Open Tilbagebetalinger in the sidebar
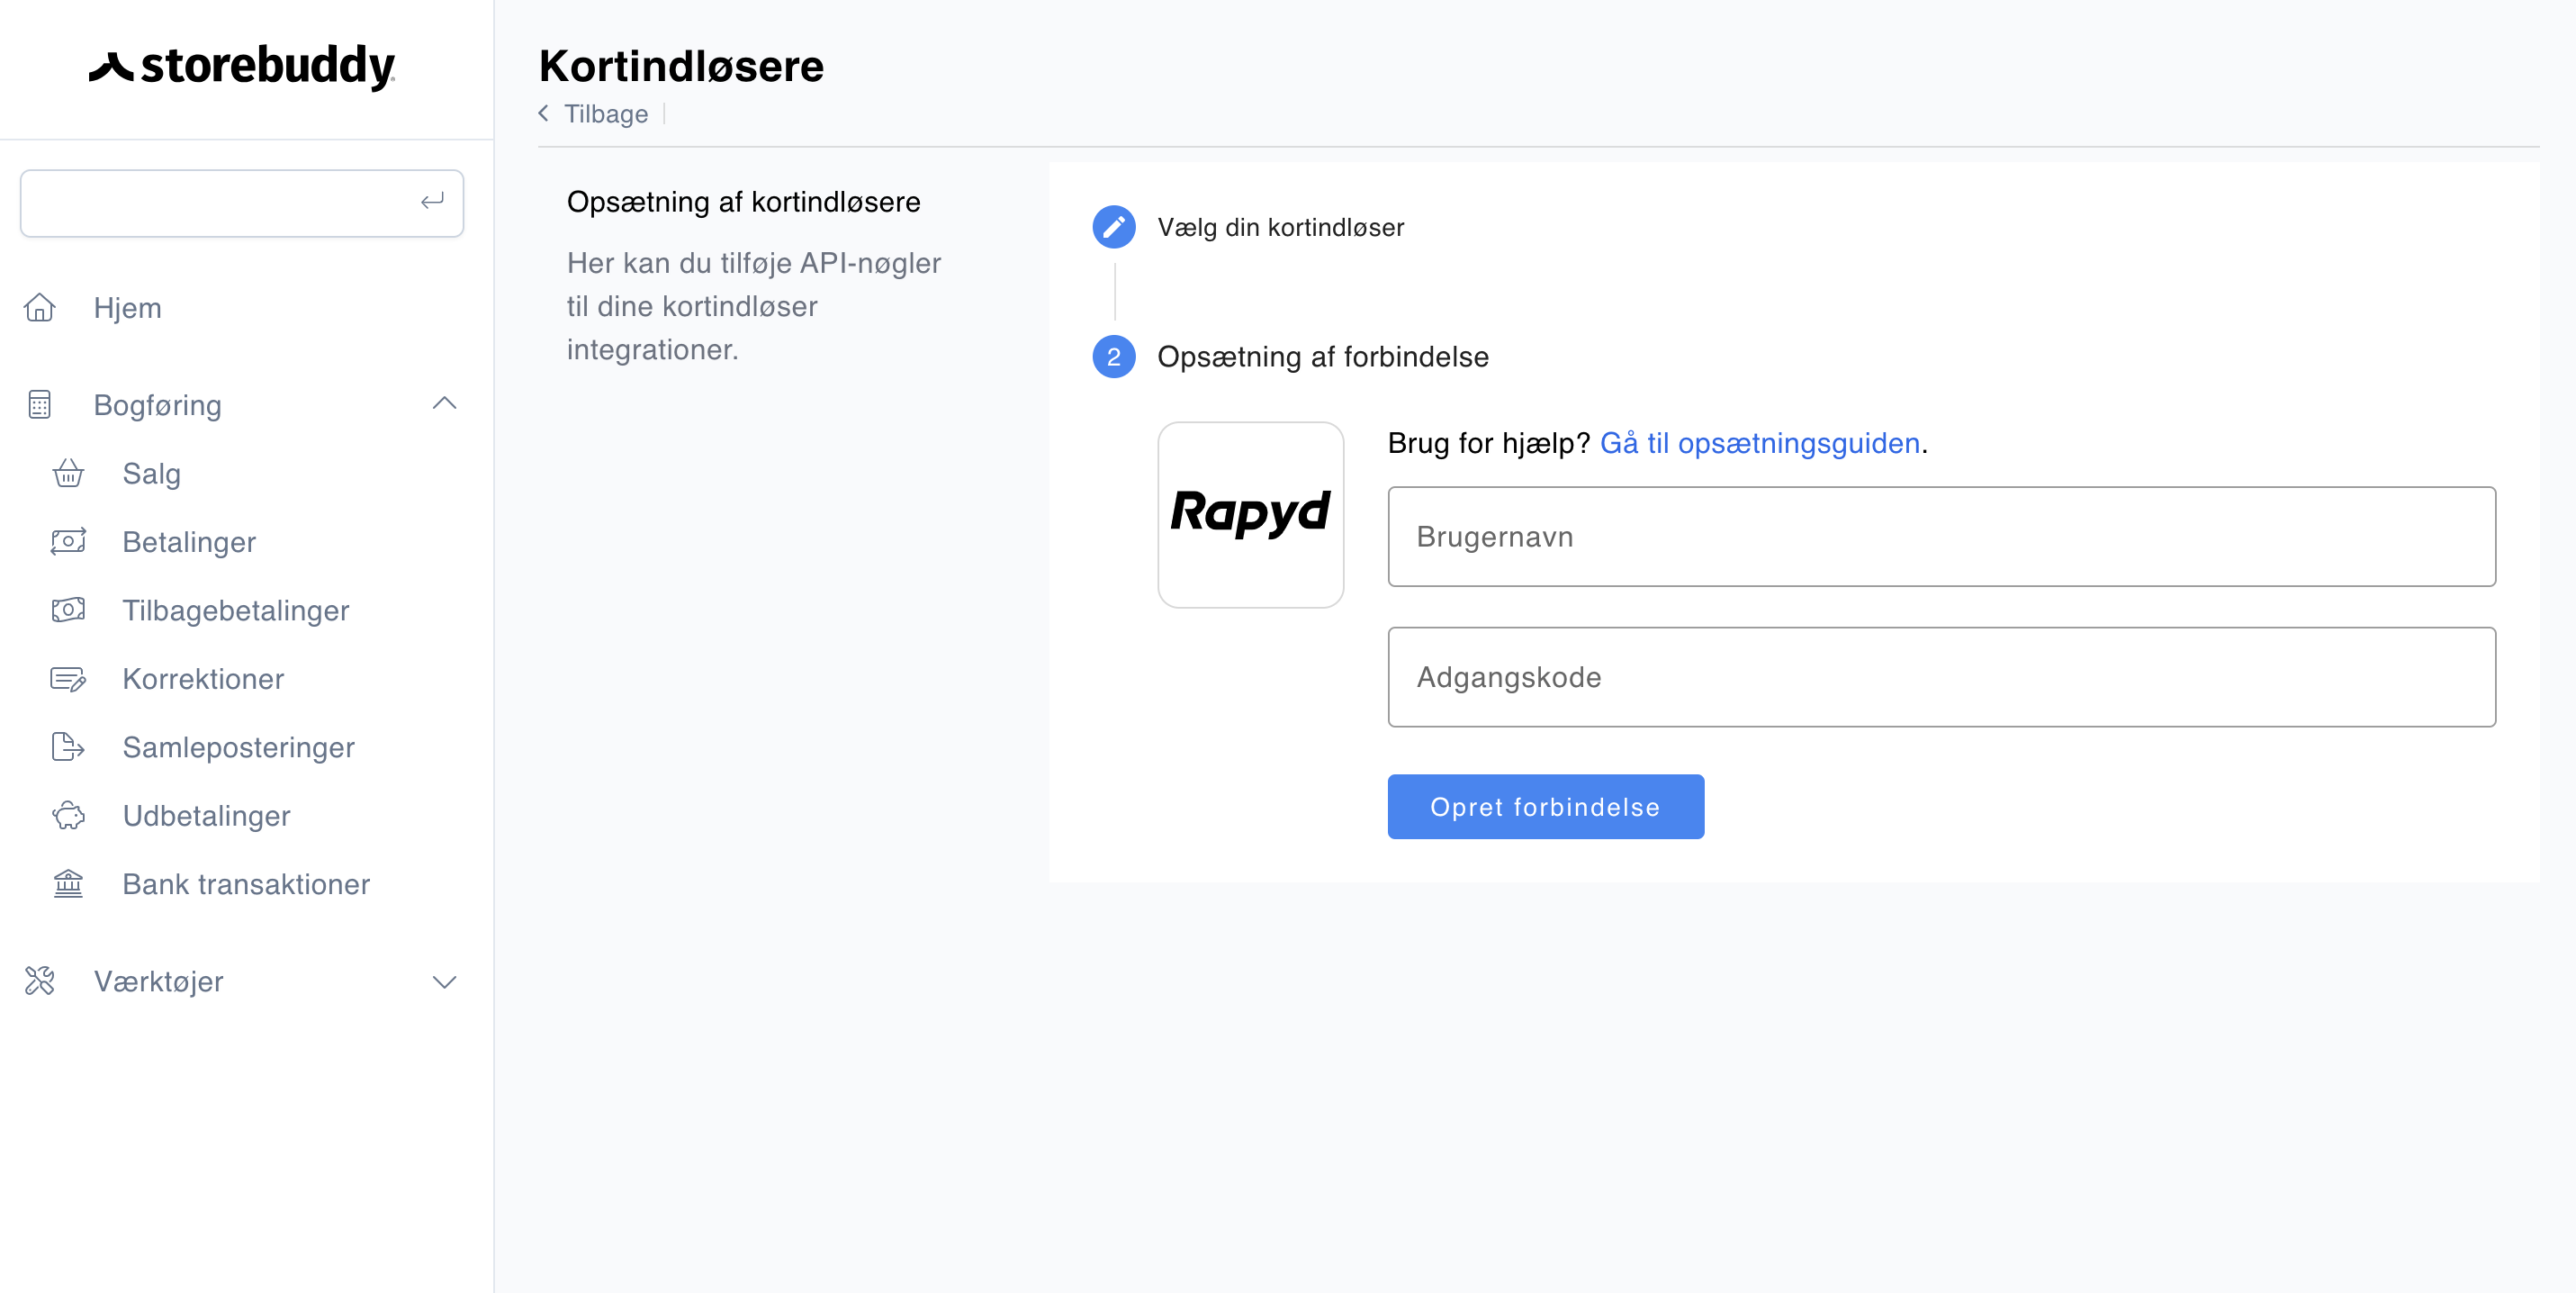 235,610
